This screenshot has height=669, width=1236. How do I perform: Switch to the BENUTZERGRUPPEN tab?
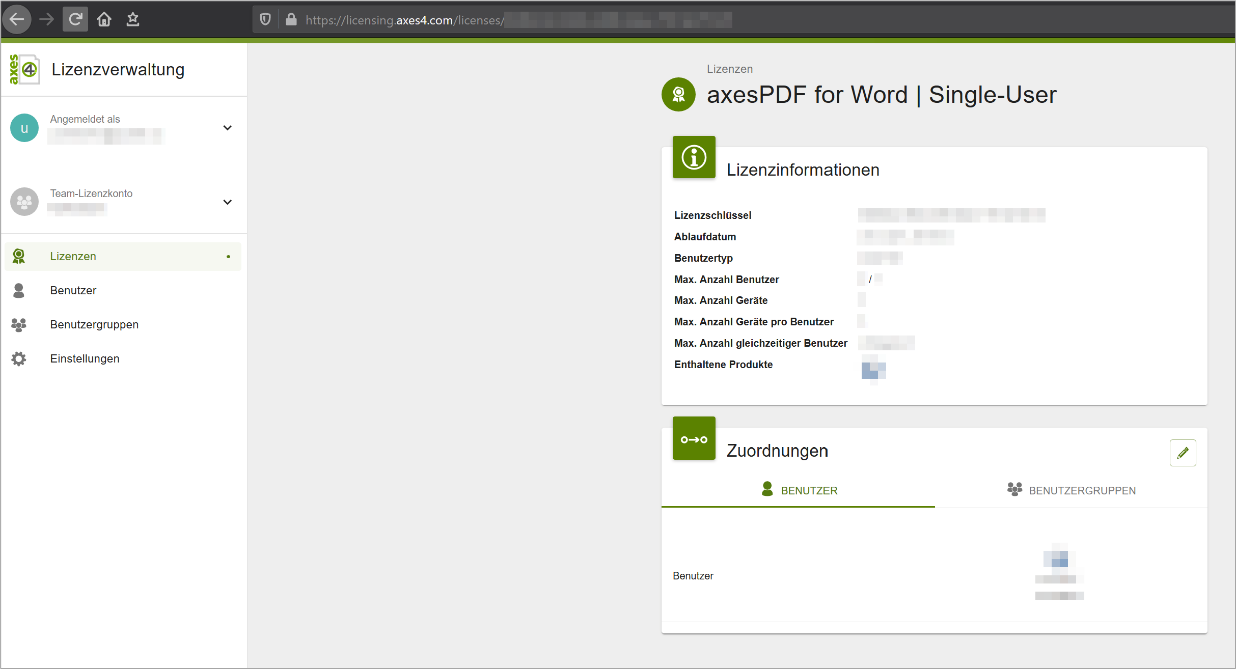coord(1071,490)
